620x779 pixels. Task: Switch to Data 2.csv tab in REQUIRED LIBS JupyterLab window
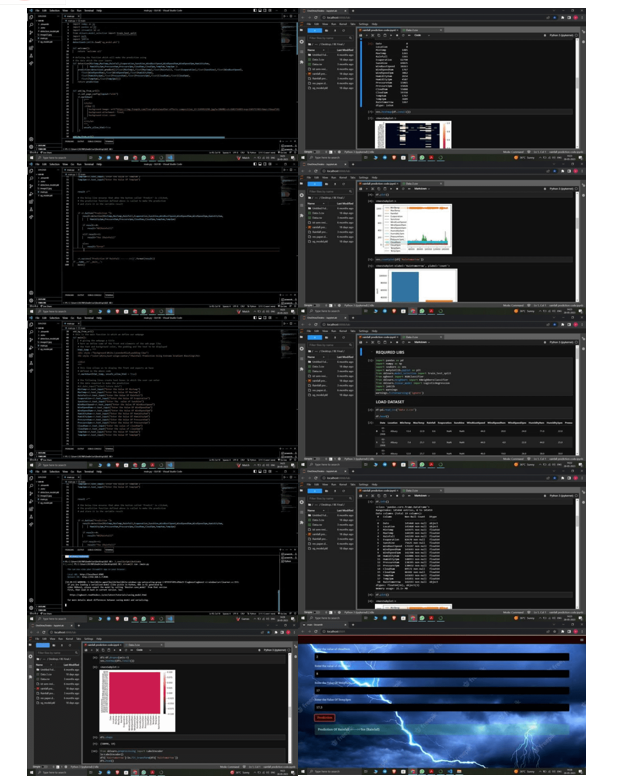tap(422, 337)
